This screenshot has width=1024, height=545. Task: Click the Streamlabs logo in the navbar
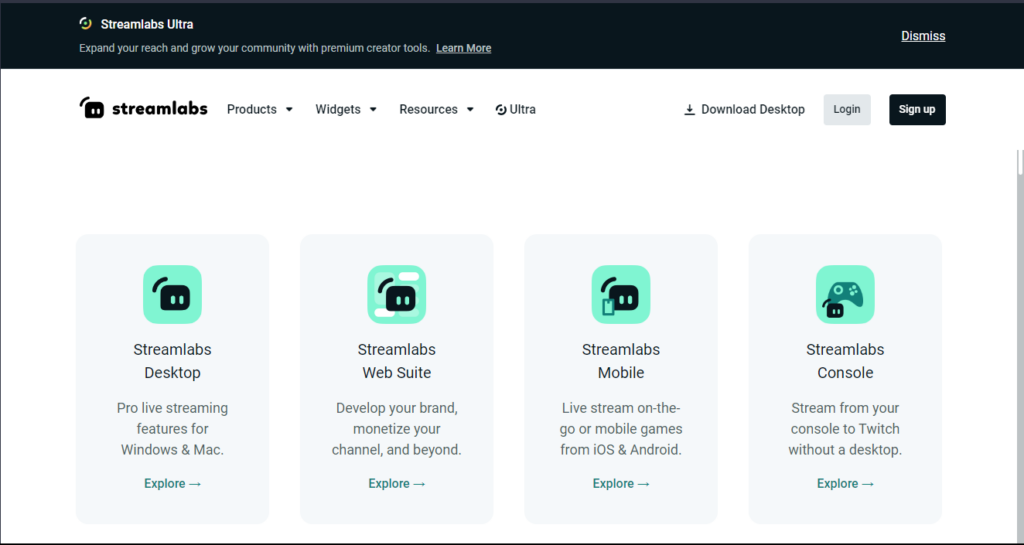143,109
